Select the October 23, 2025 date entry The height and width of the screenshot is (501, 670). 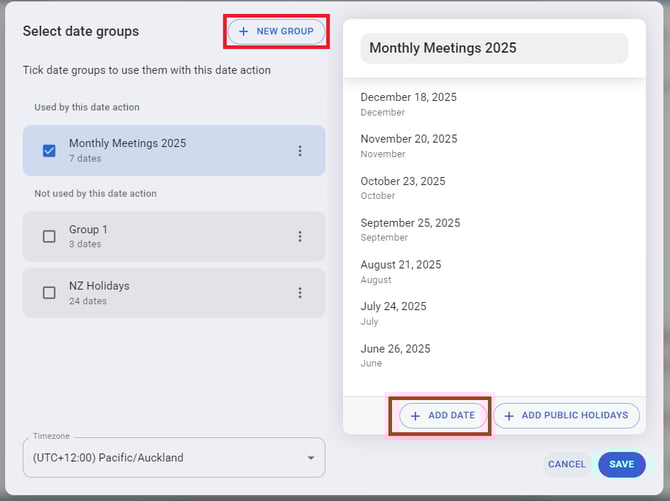[x=403, y=188]
